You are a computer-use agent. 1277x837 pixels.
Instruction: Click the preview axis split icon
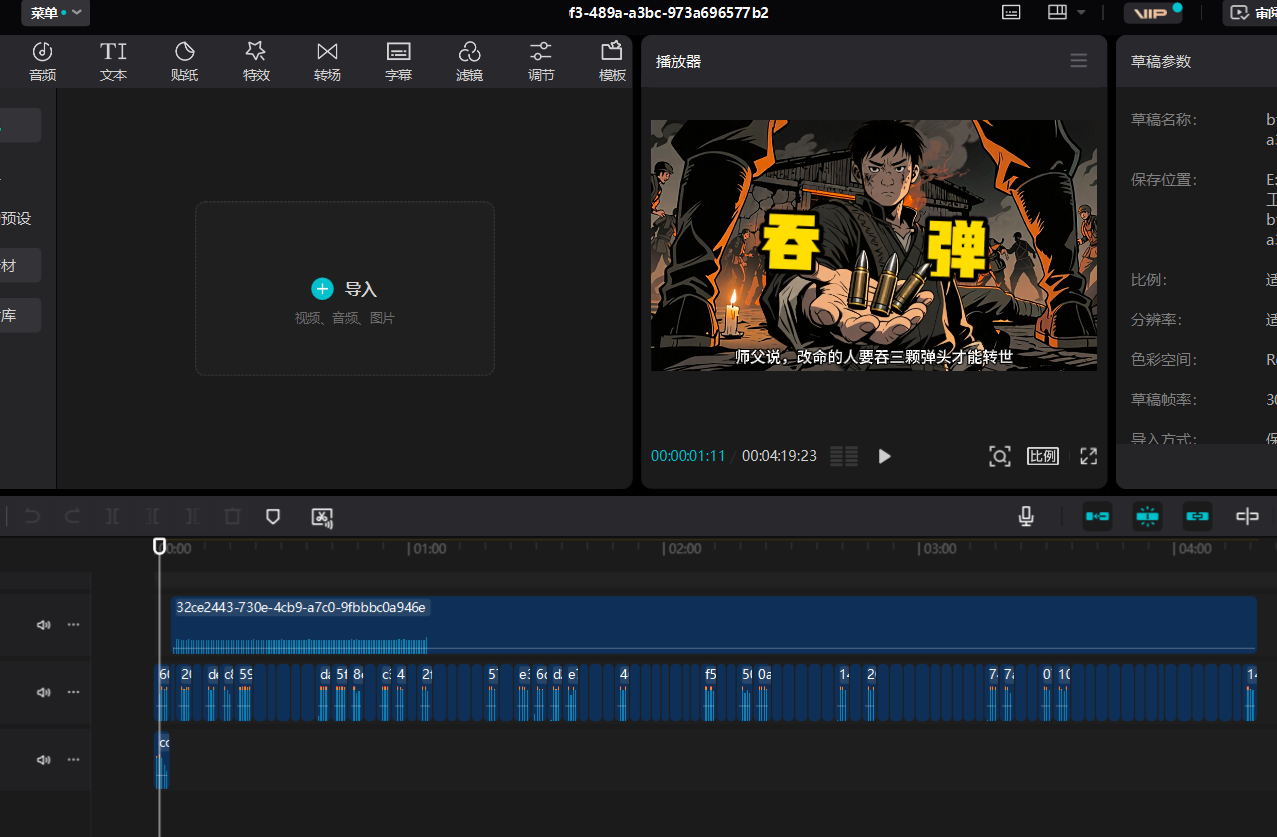coord(1247,516)
